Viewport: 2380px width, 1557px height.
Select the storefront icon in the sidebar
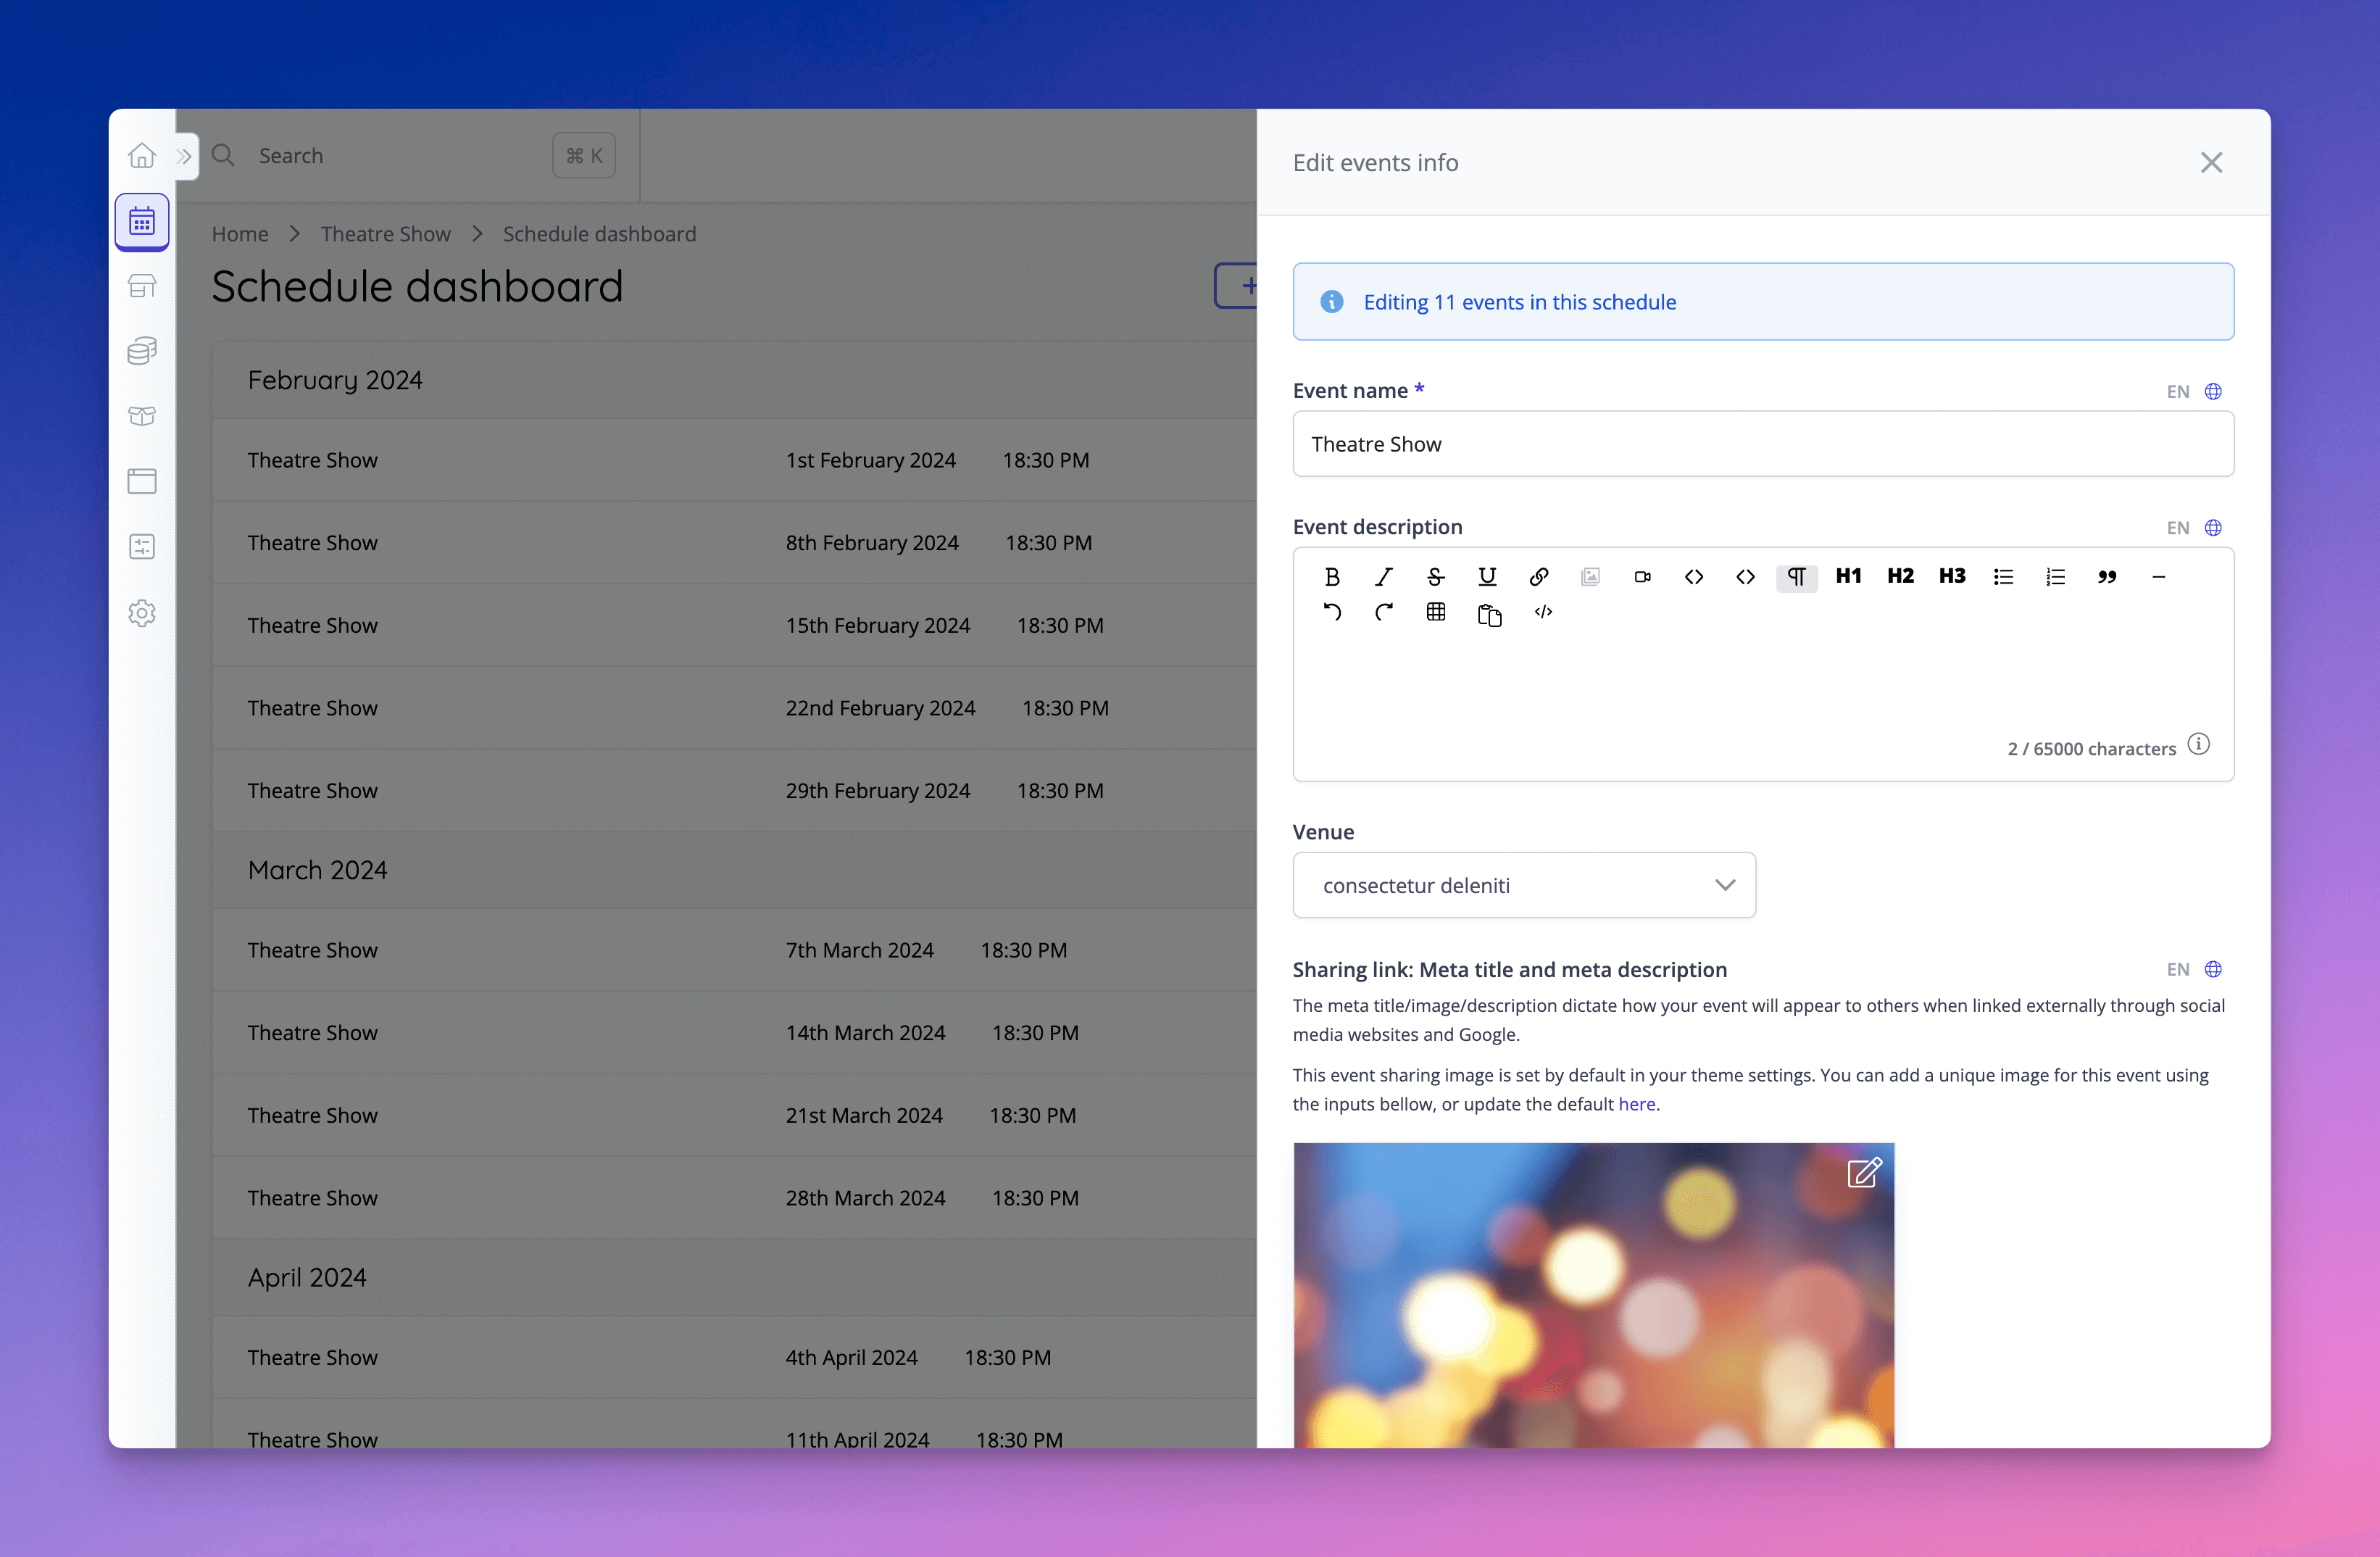click(142, 285)
